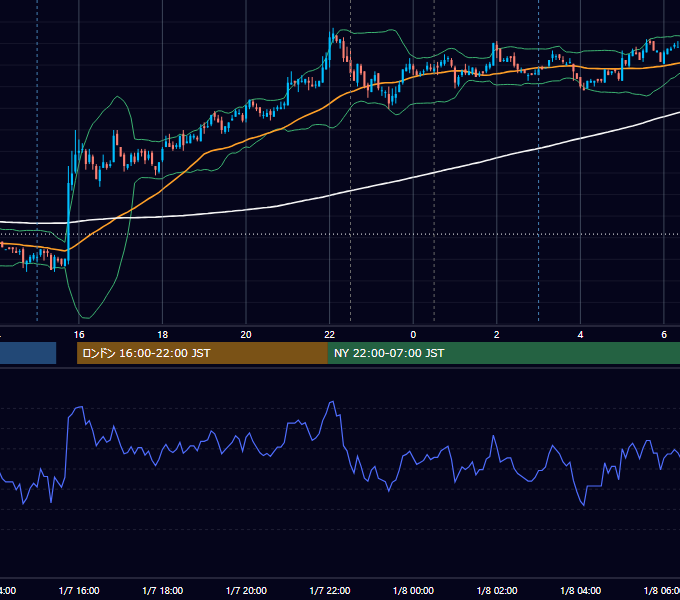Click the ロンドン 16:00-22:00 JST session bar

point(202,353)
